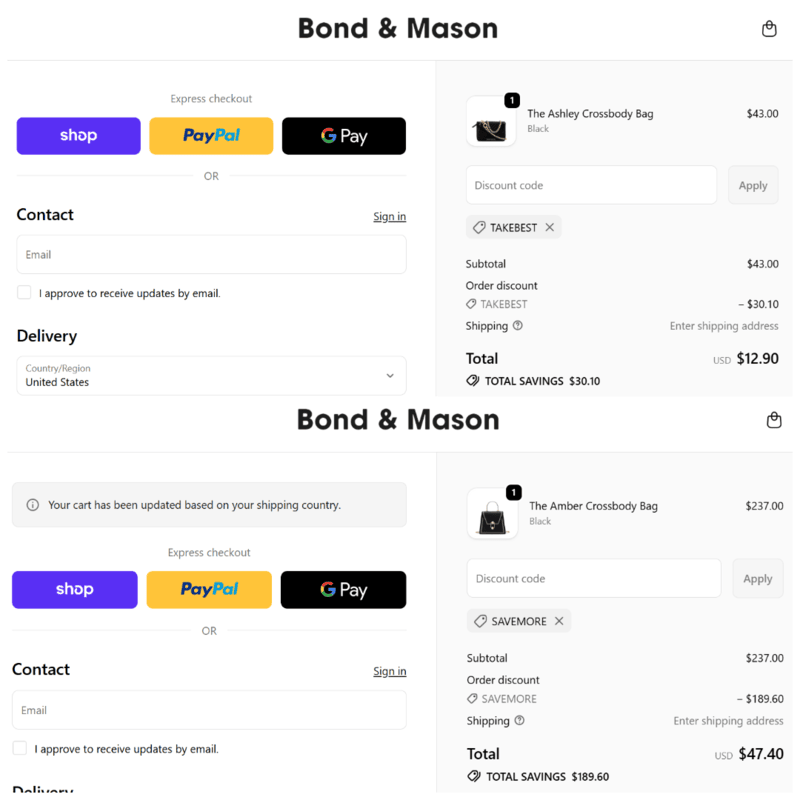Follow the Sign in link in the top Contact section
The width and height of the screenshot is (800, 800).
coord(389,217)
